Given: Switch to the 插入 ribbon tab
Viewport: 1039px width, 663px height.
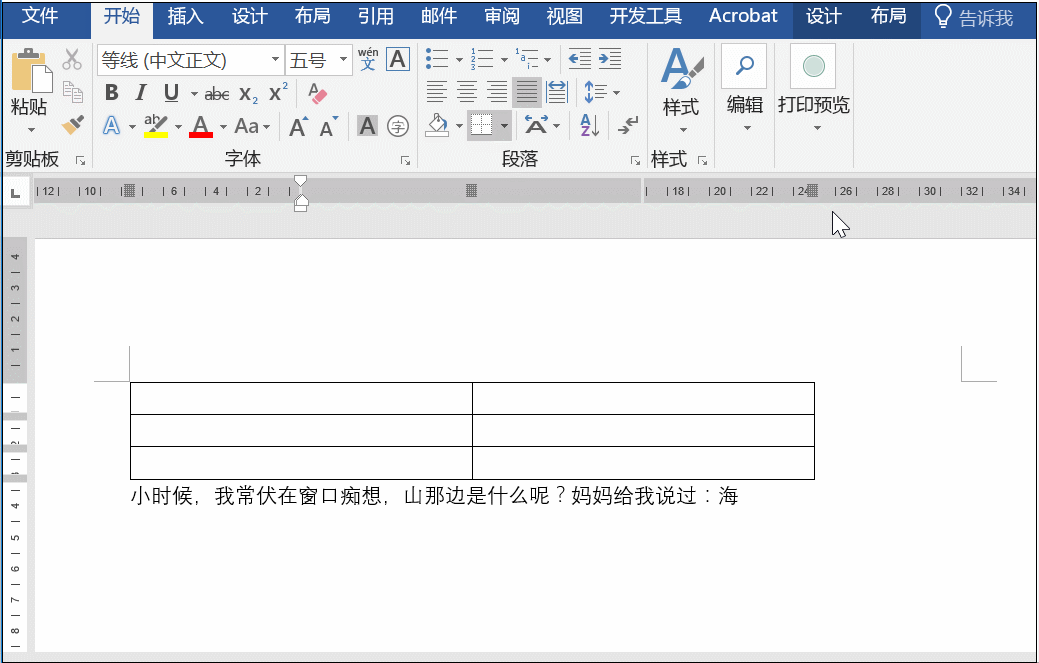Looking at the screenshot, I should tap(186, 15).
